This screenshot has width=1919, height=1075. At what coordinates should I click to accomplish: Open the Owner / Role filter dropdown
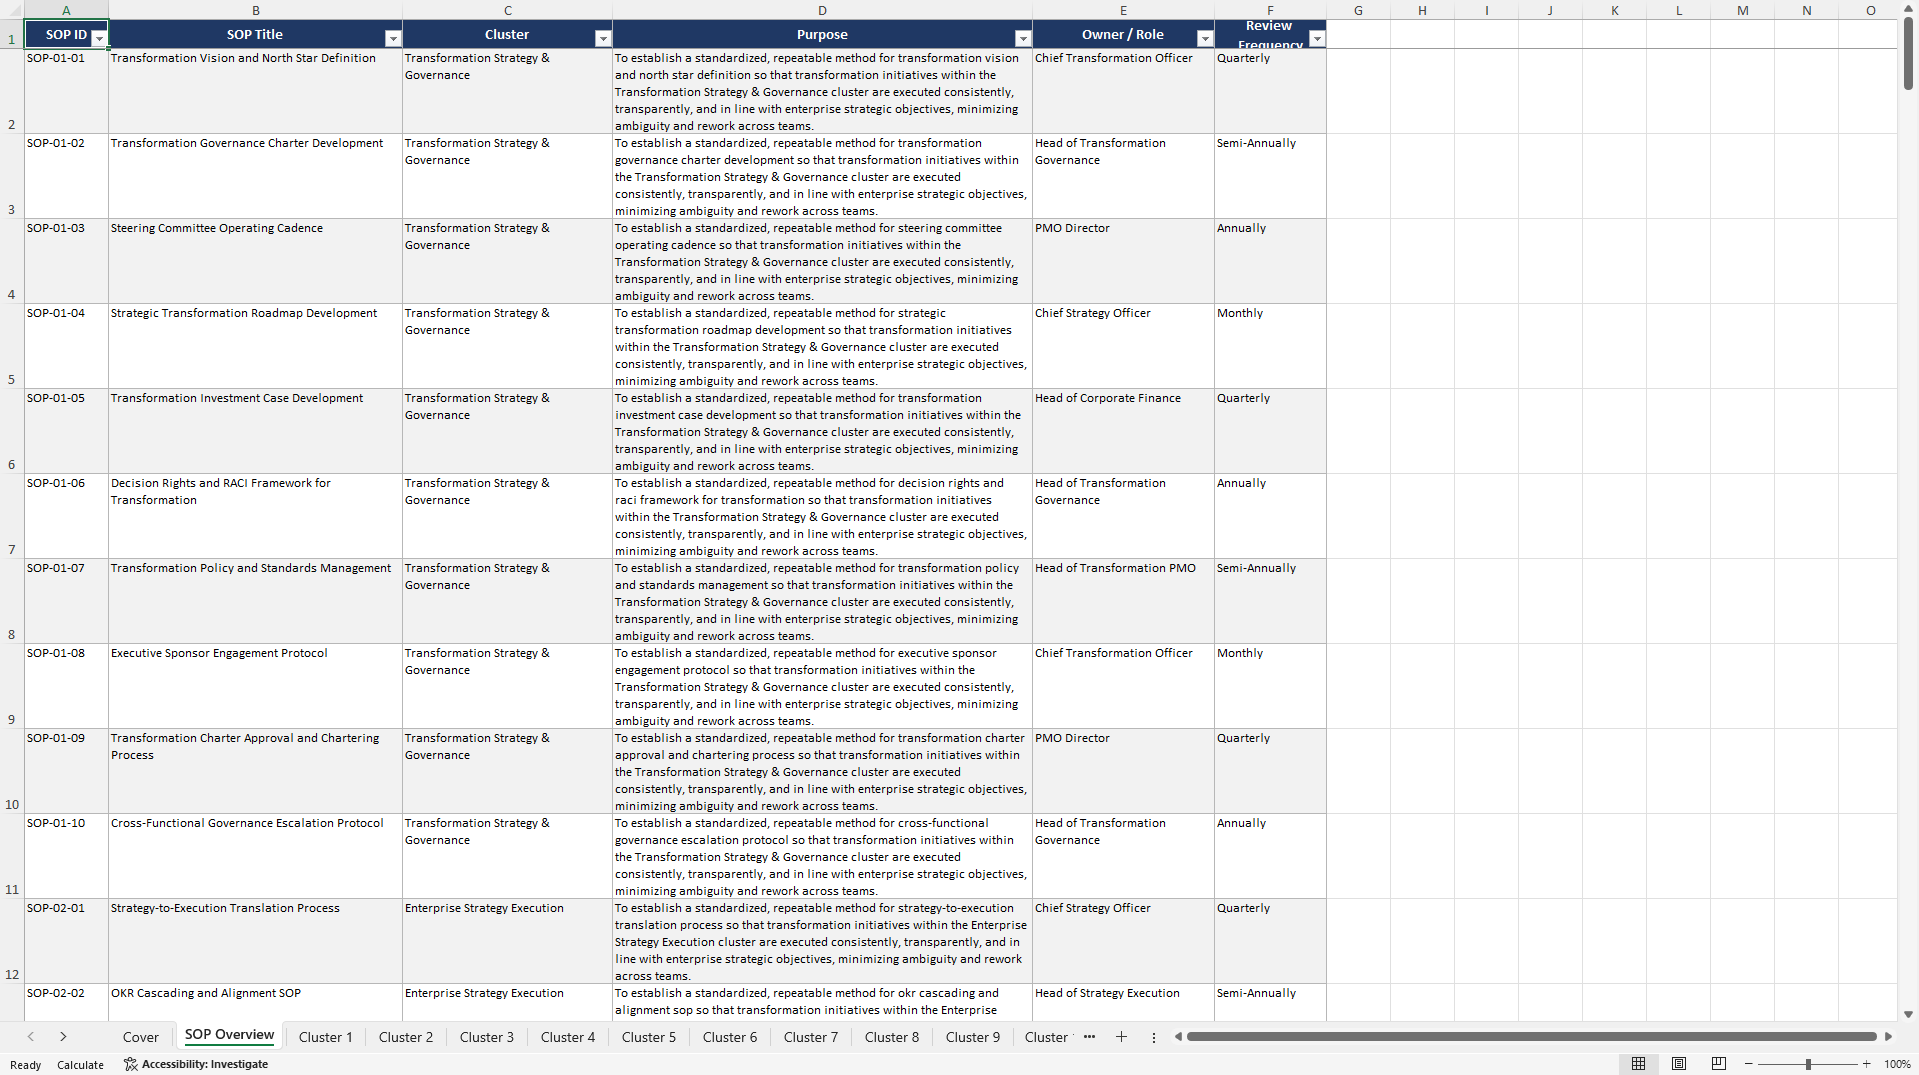click(x=1205, y=38)
